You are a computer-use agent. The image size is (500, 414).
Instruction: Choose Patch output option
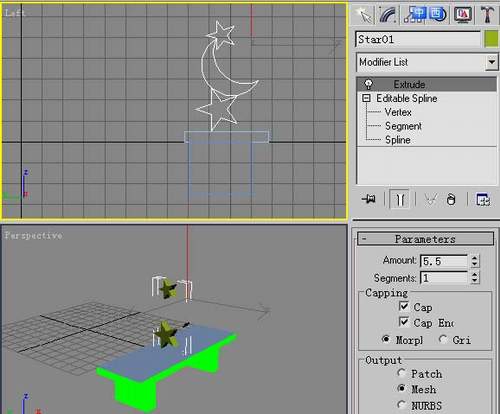coord(402,373)
